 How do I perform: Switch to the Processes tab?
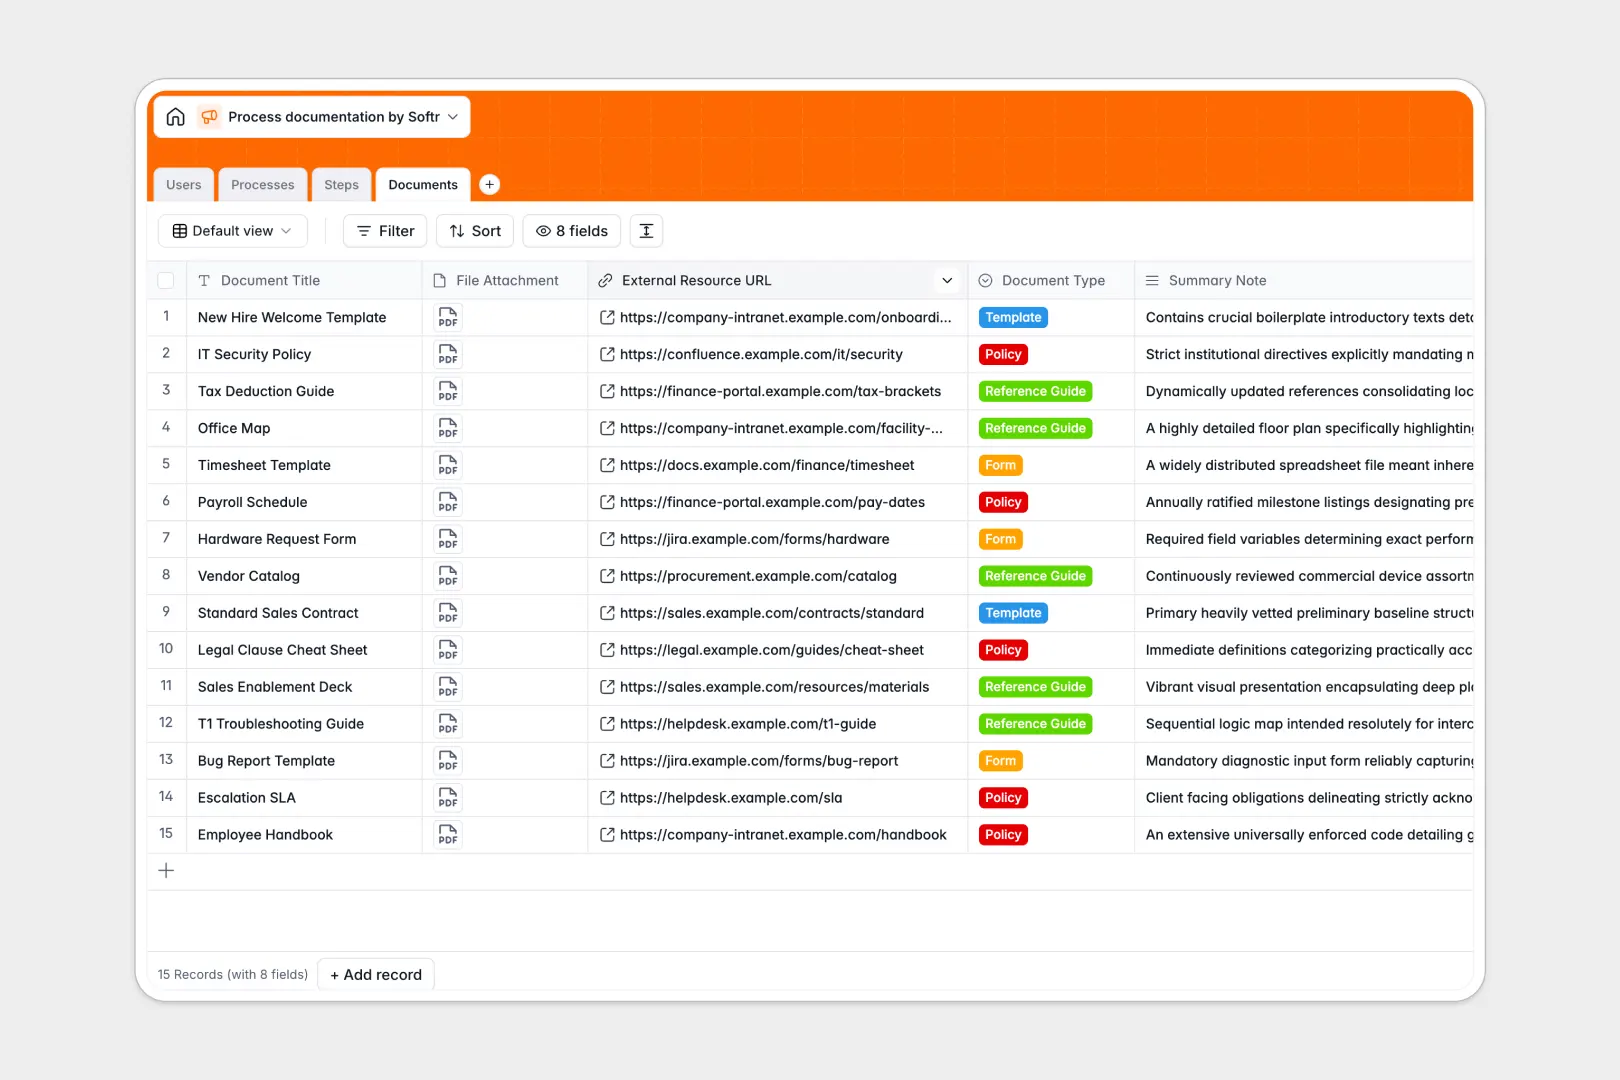pos(262,184)
